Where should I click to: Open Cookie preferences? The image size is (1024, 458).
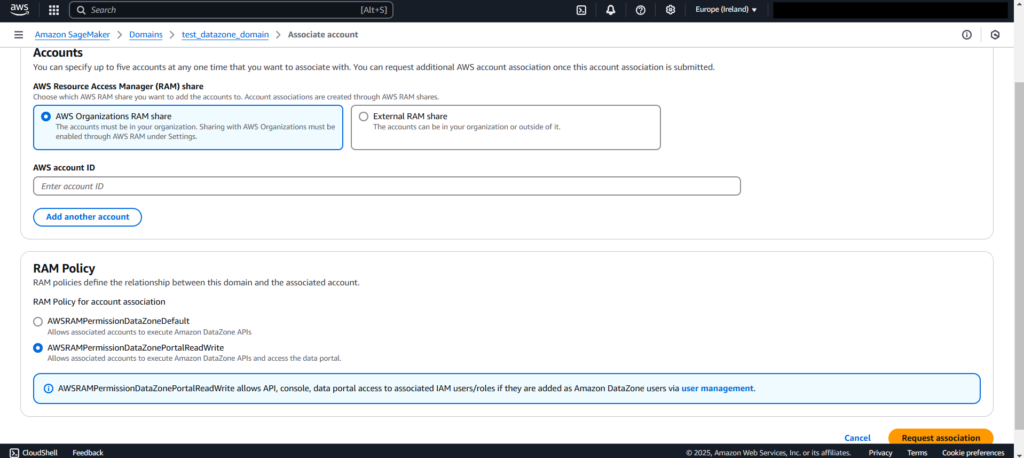click(x=973, y=453)
